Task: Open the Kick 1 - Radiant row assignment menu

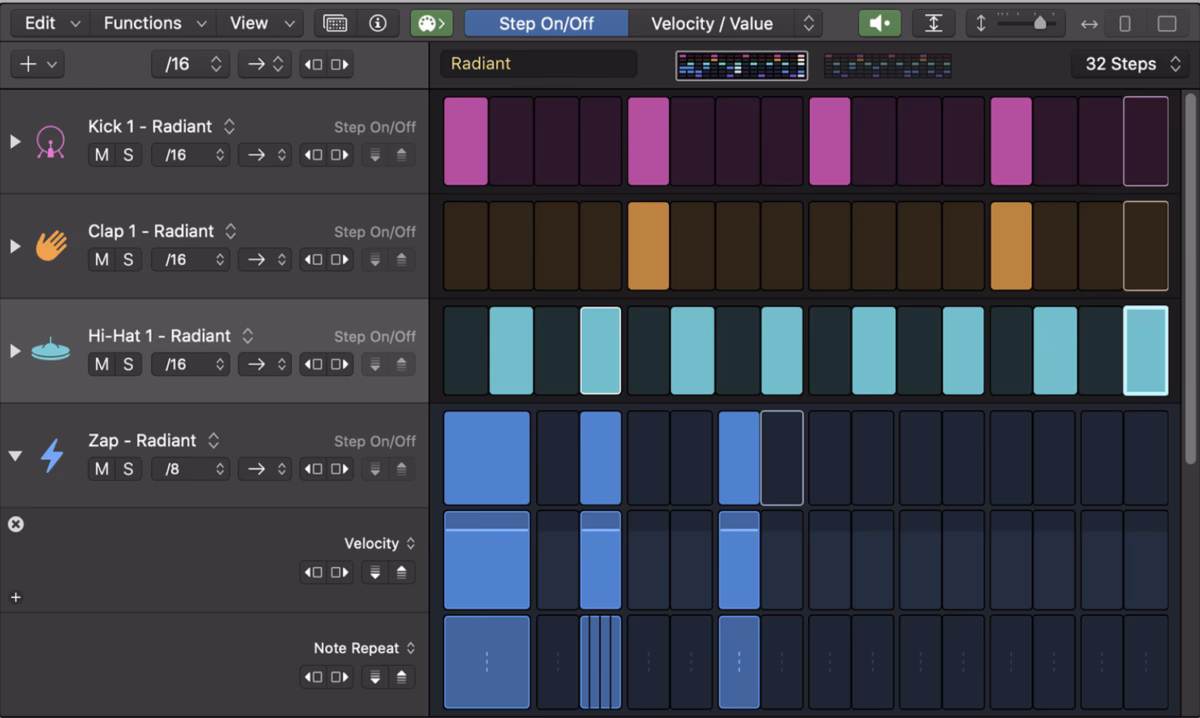Action: tap(162, 126)
